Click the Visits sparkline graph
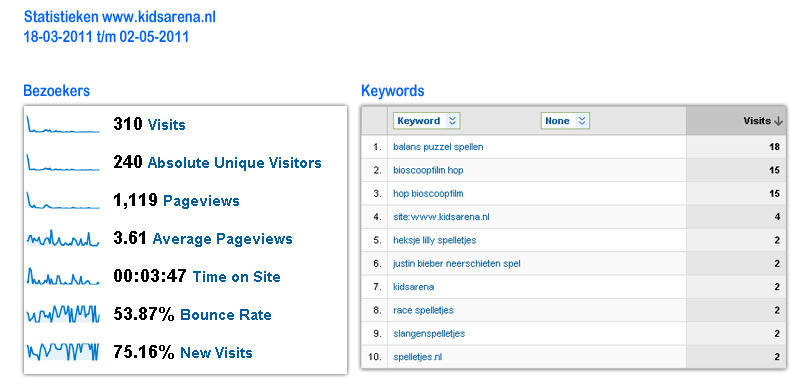Image resolution: width=800 pixels, height=389 pixels. tap(63, 125)
